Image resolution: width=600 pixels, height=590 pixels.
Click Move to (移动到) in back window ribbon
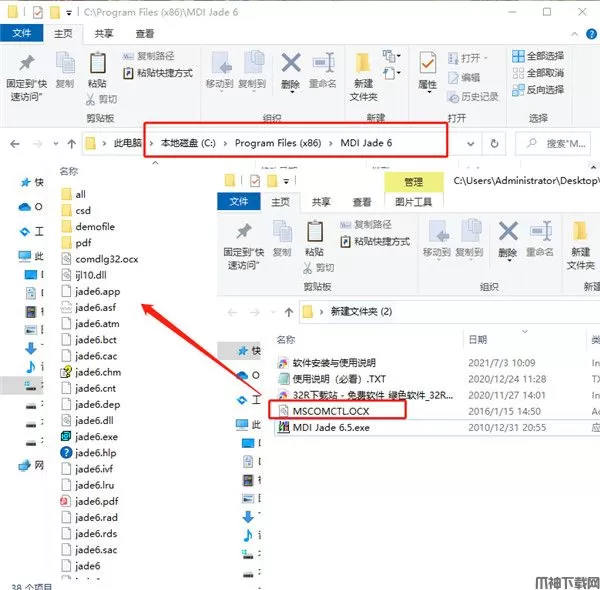220,70
